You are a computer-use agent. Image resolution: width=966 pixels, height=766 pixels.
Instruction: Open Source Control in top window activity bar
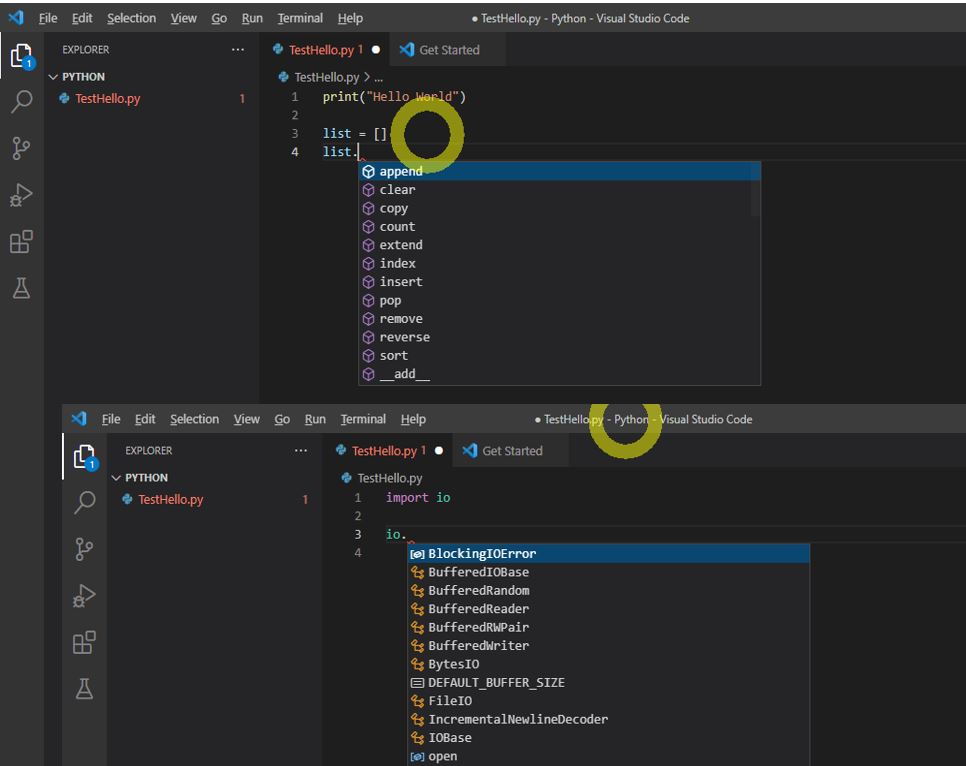click(21, 149)
